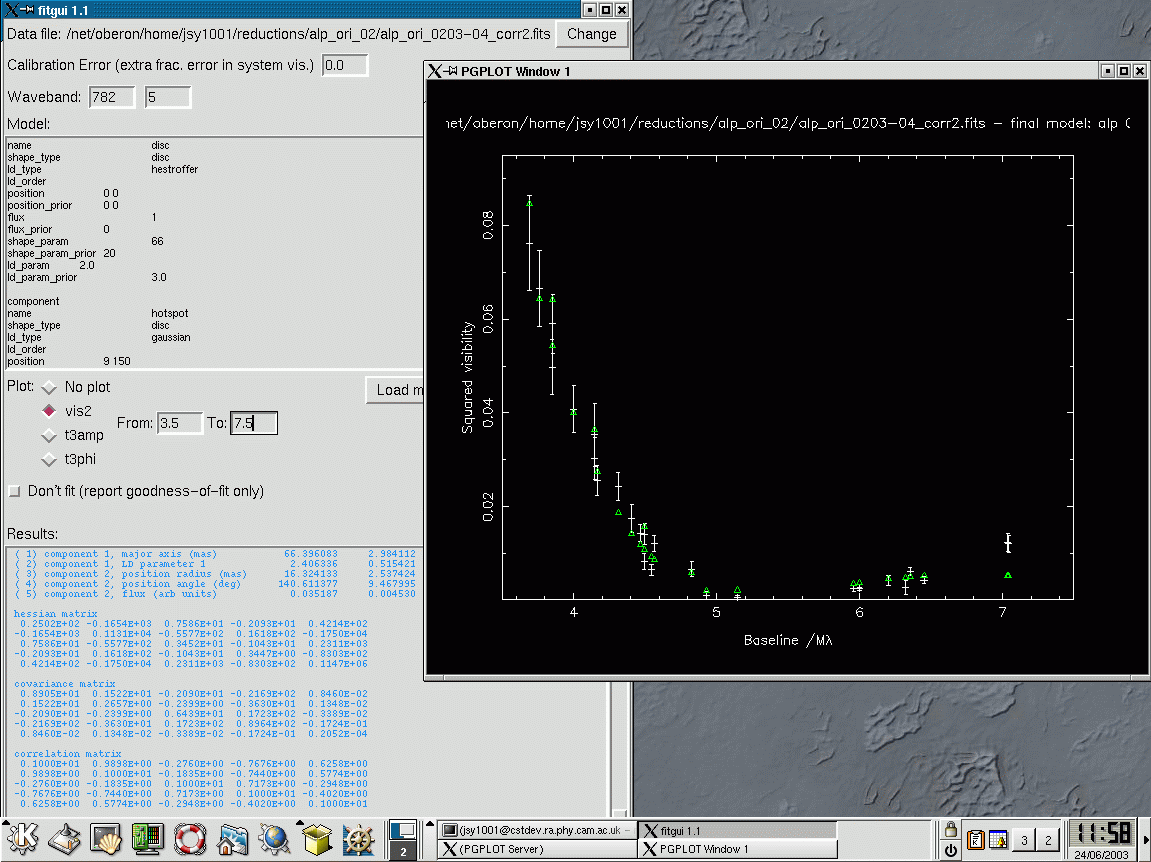Click the Change data file button

(592, 34)
